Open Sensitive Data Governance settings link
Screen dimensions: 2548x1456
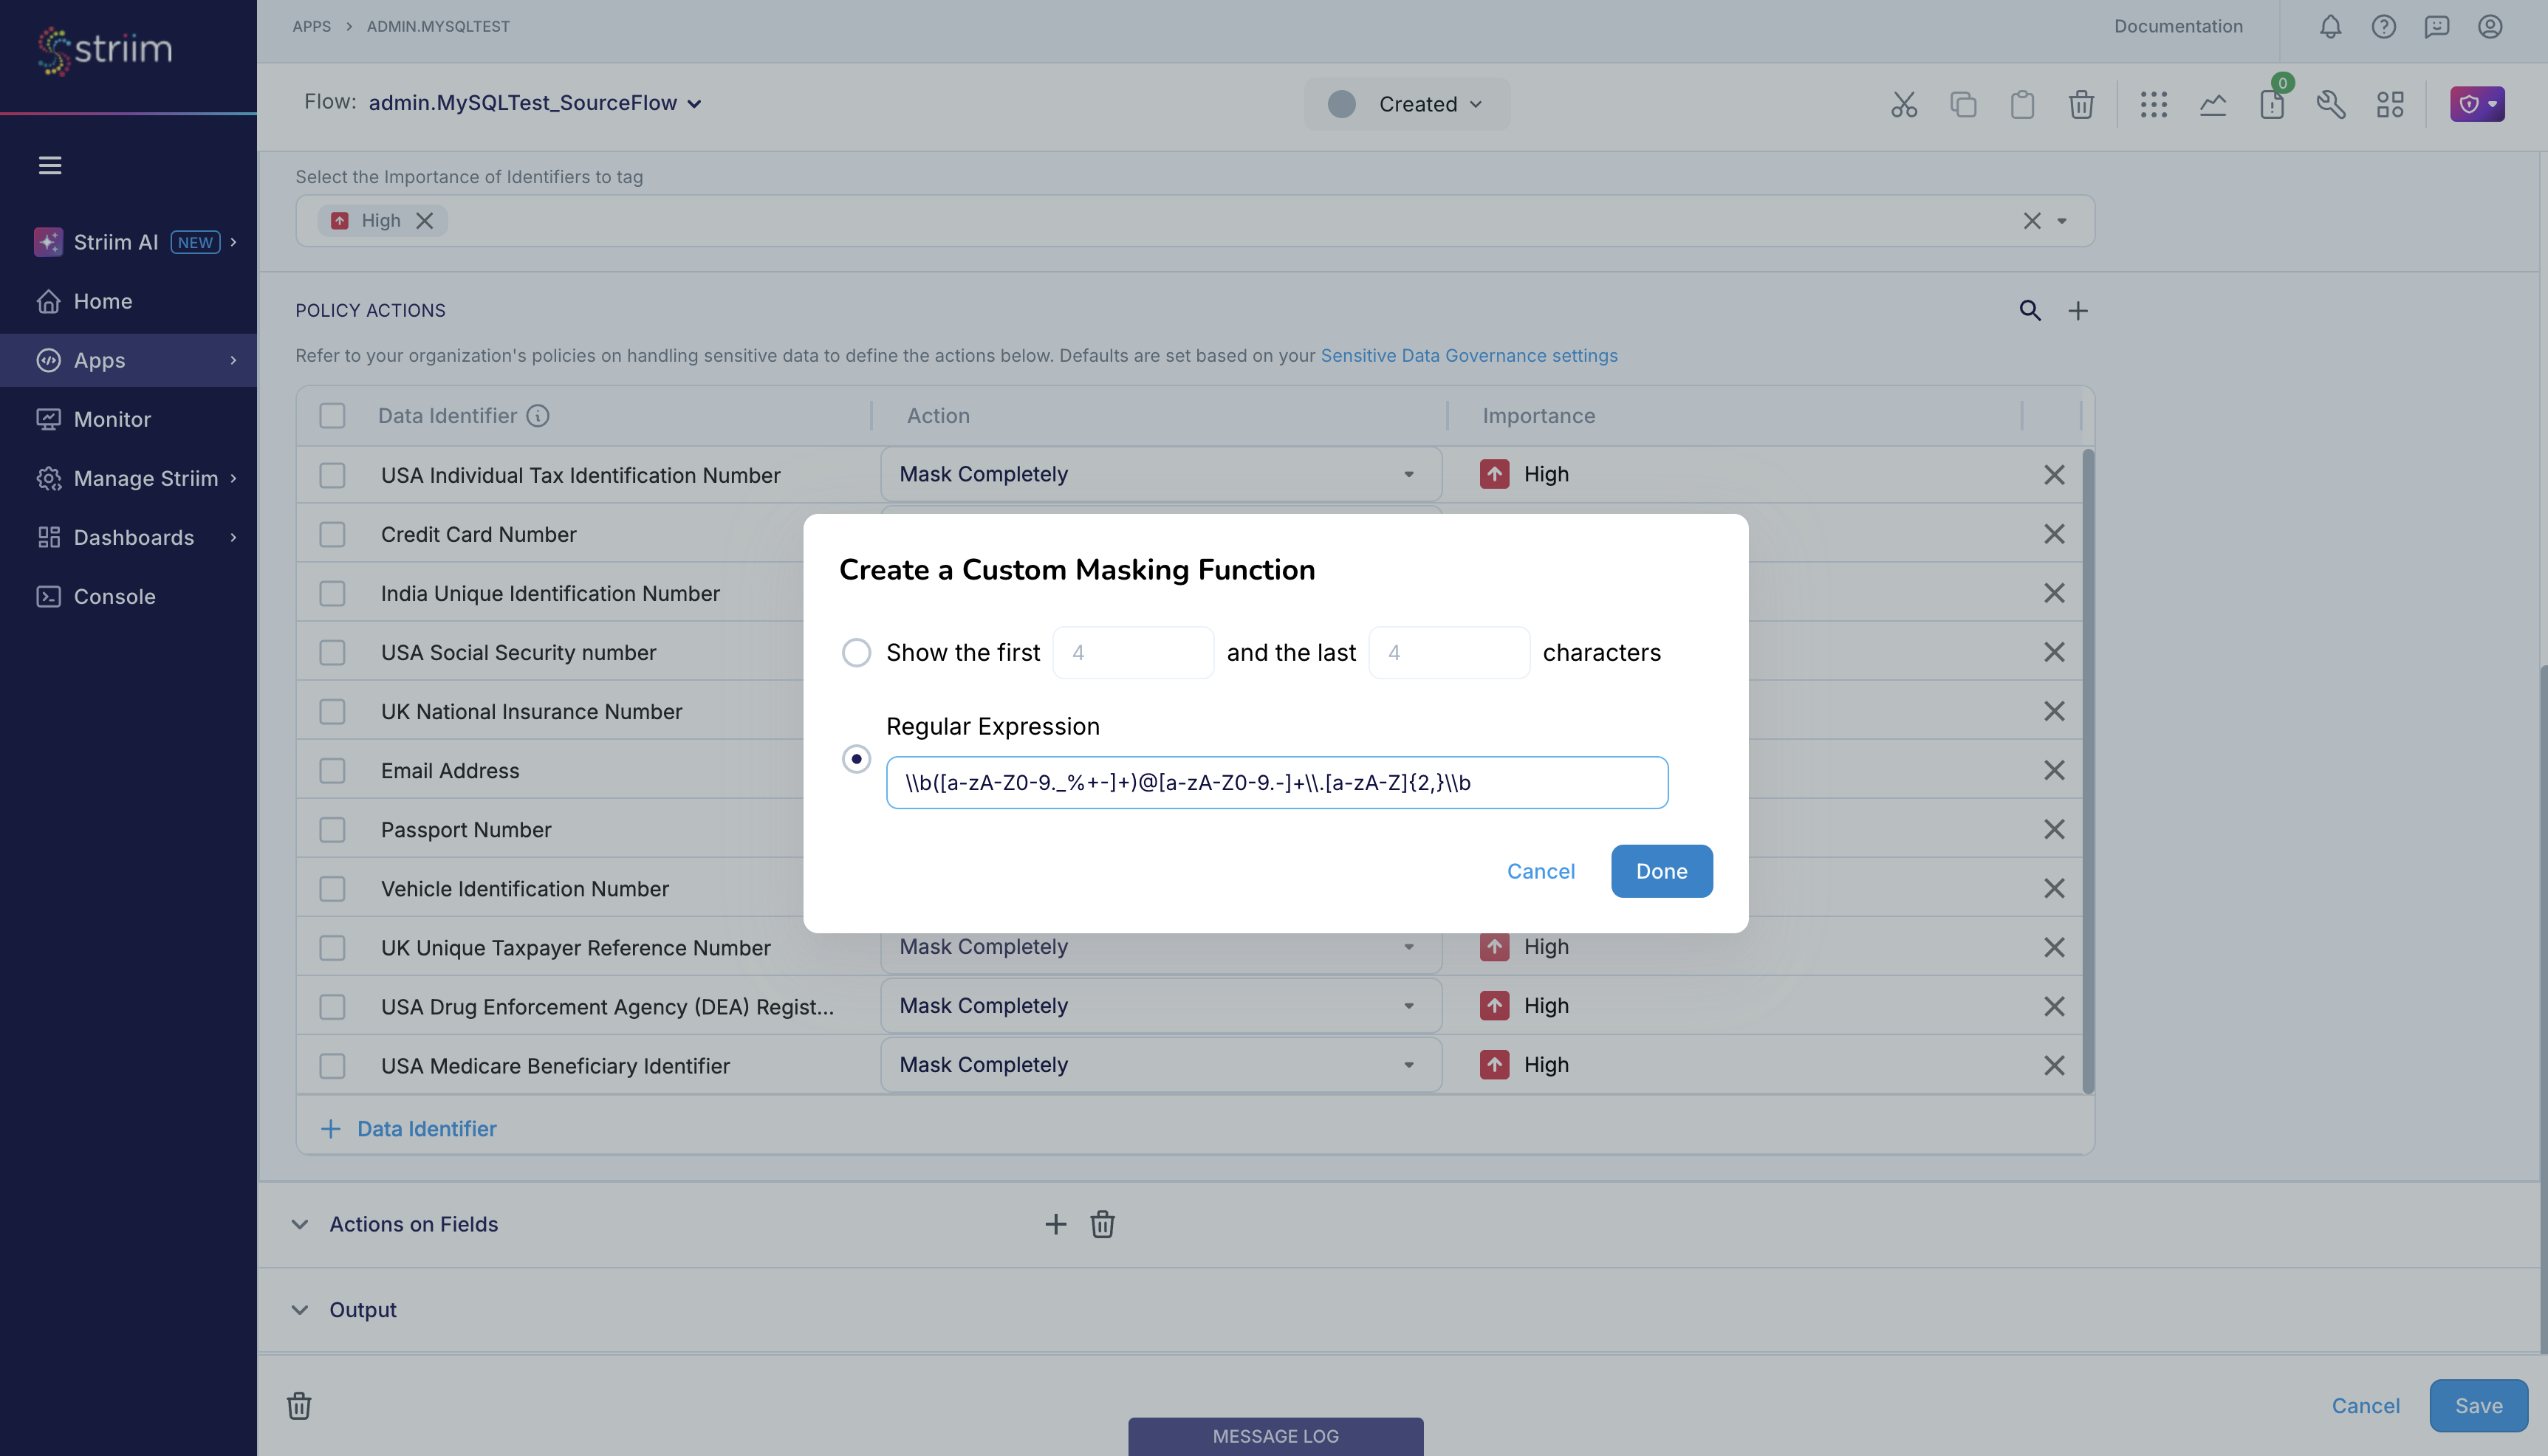point(1469,355)
